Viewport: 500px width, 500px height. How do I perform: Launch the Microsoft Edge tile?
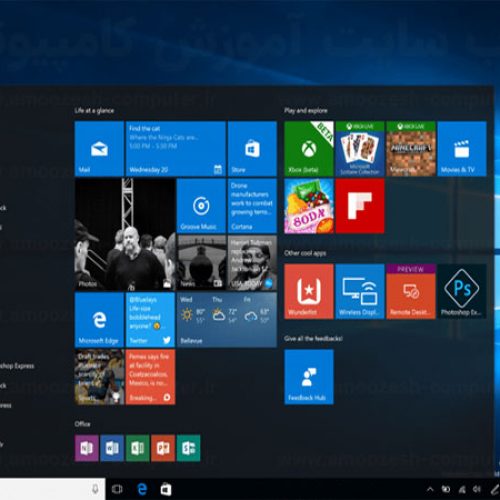tap(99, 320)
